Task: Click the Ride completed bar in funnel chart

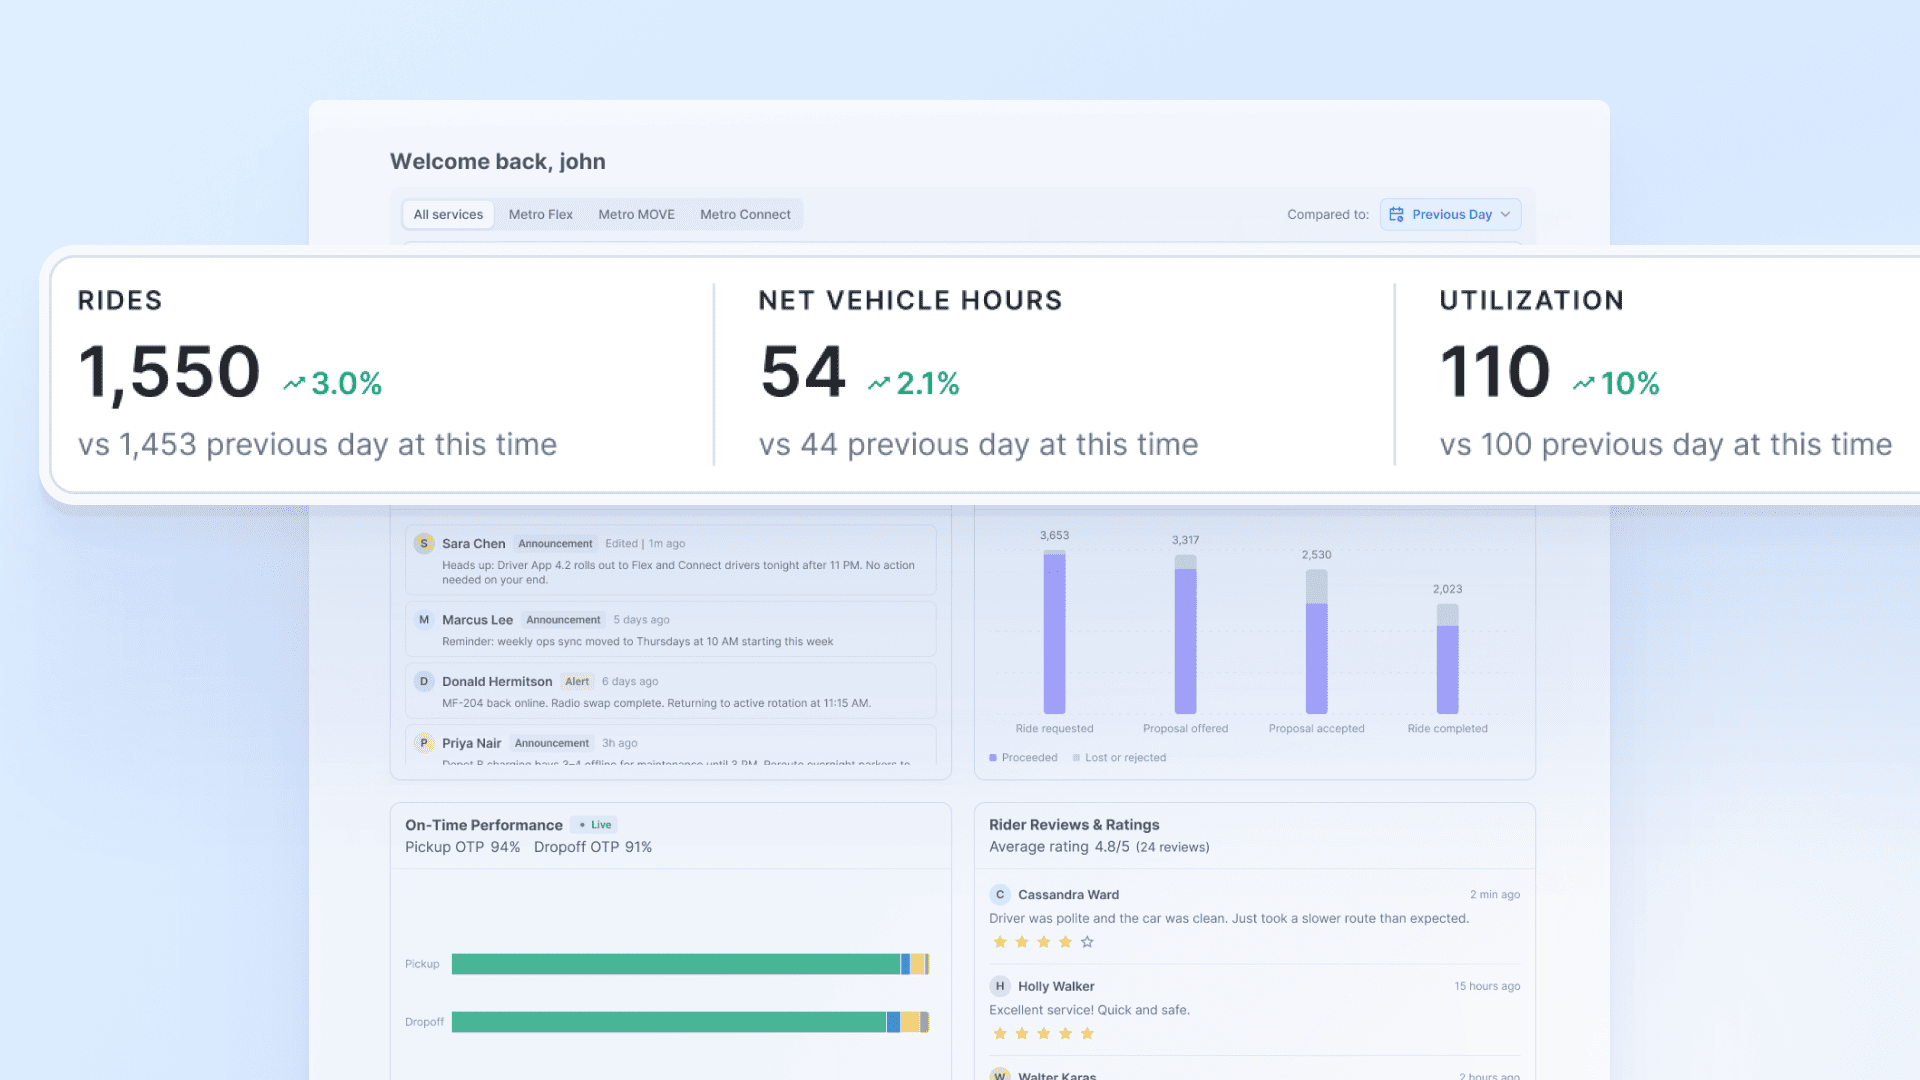Action: coord(1447,659)
